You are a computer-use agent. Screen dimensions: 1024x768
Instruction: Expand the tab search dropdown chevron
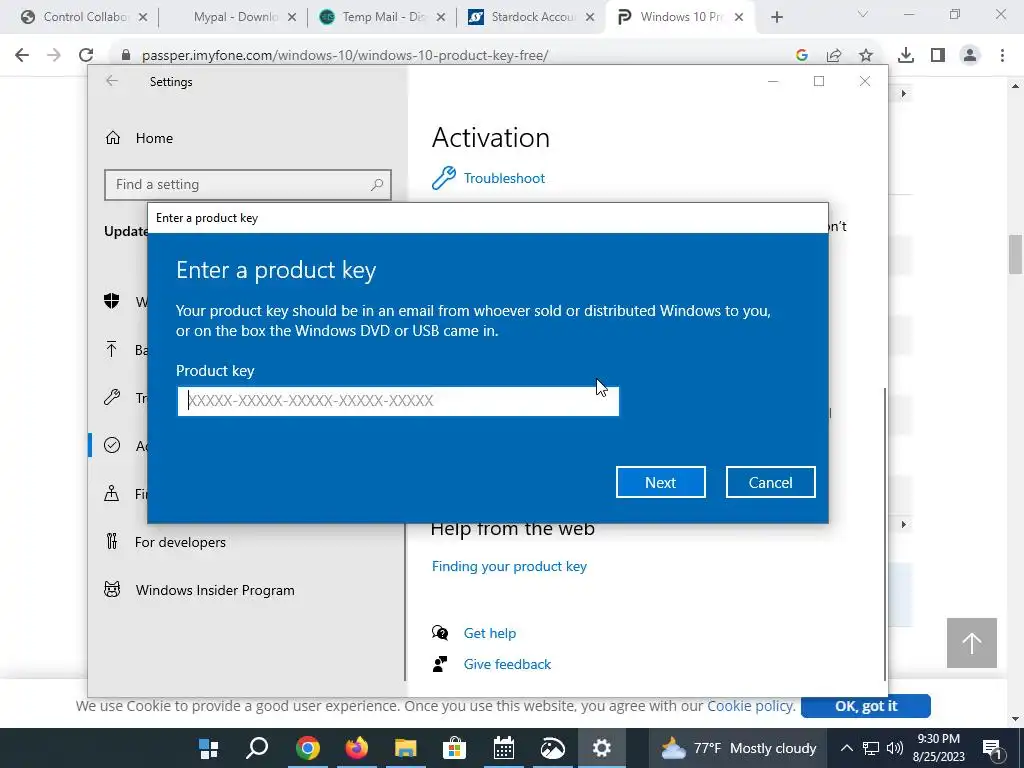tap(863, 14)
